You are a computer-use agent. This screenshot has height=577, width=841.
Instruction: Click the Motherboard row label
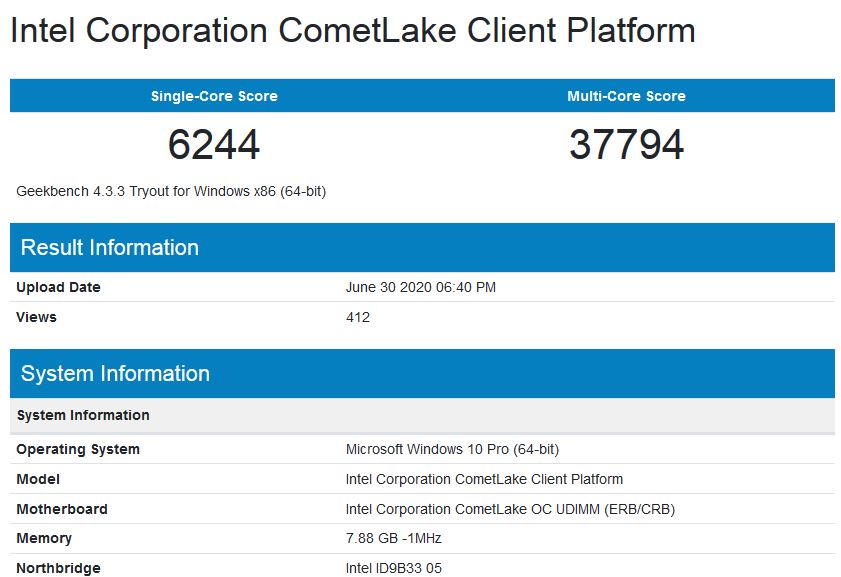pos(62,509)
